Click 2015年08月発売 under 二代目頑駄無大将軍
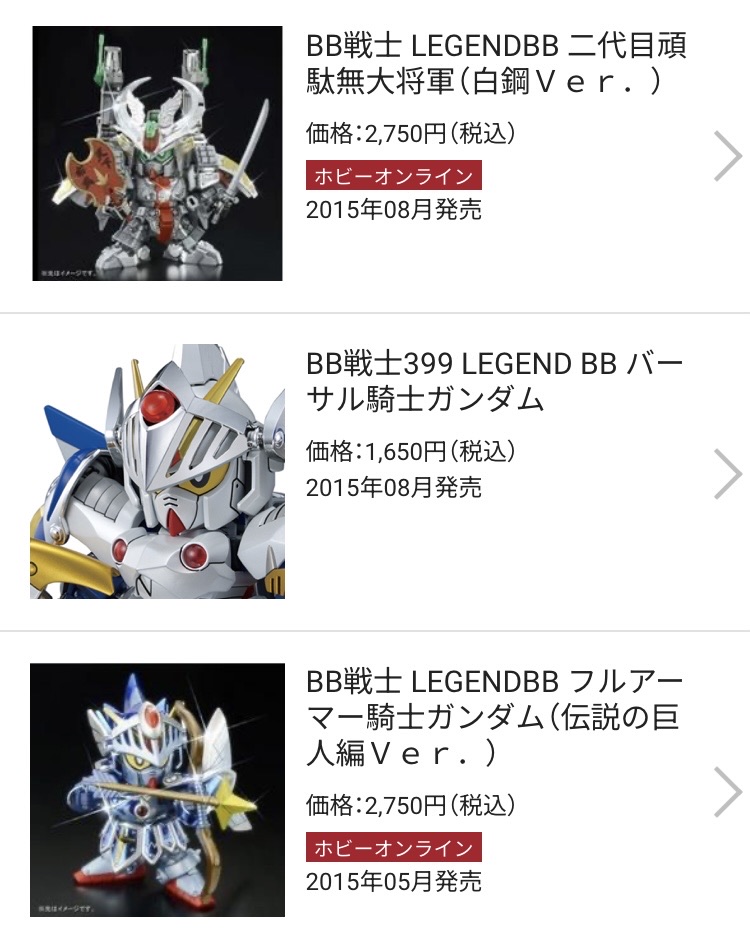 394,210
